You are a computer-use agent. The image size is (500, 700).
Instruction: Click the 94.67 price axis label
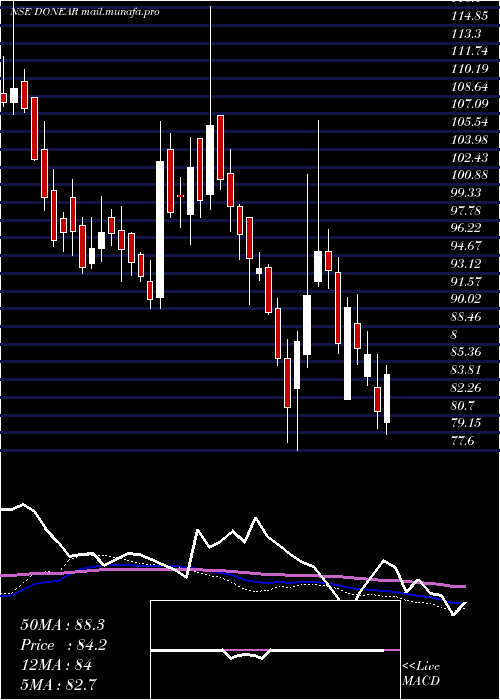point(467,246)
